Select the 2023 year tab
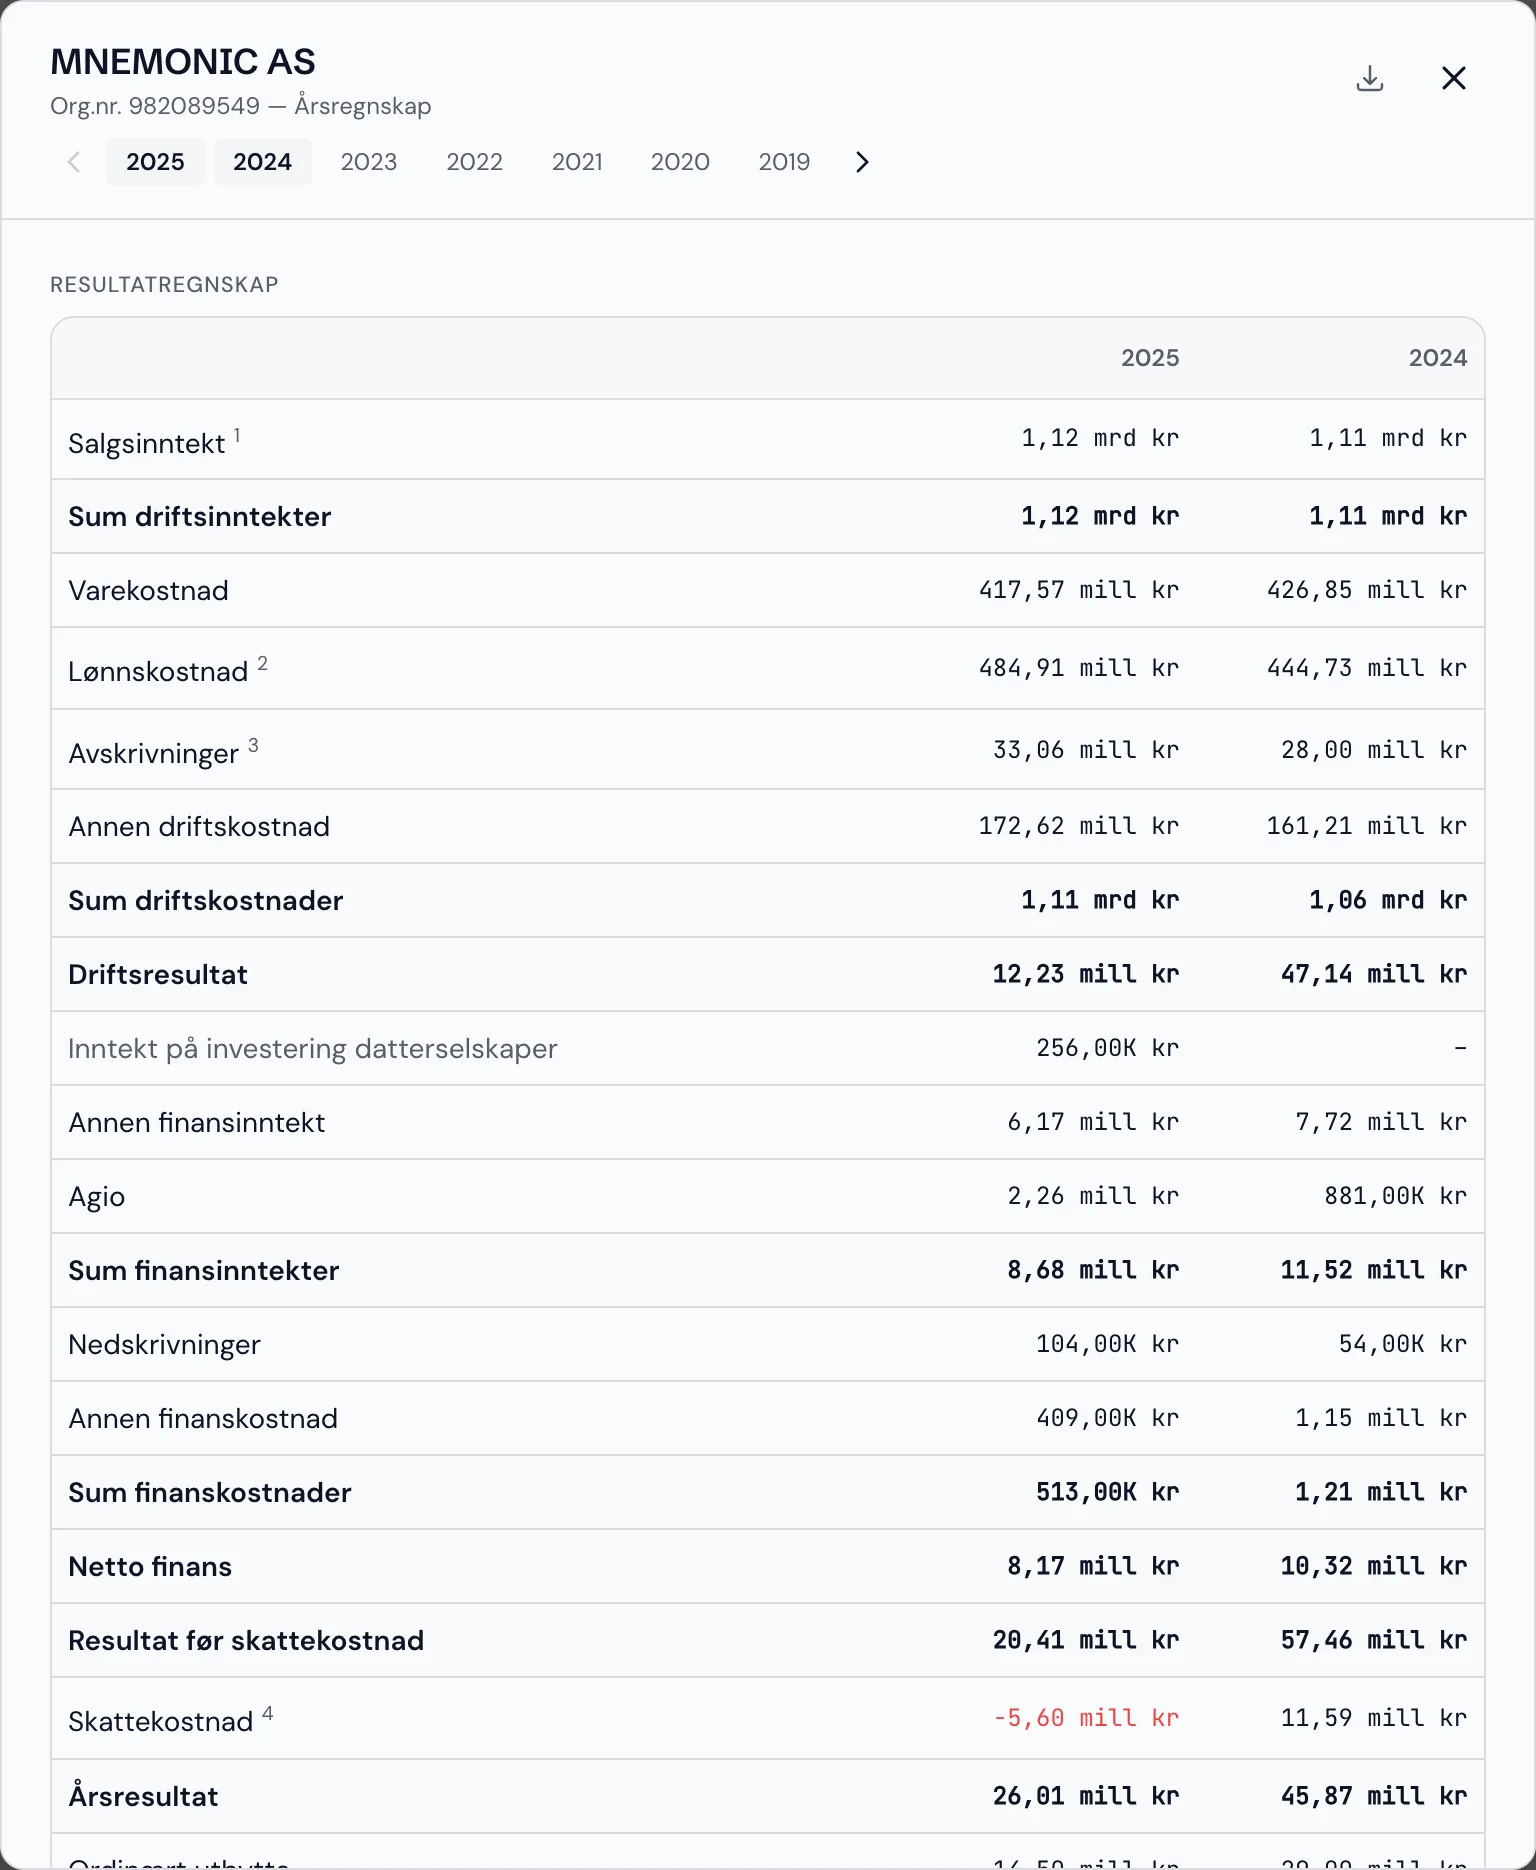 point(369,162)
